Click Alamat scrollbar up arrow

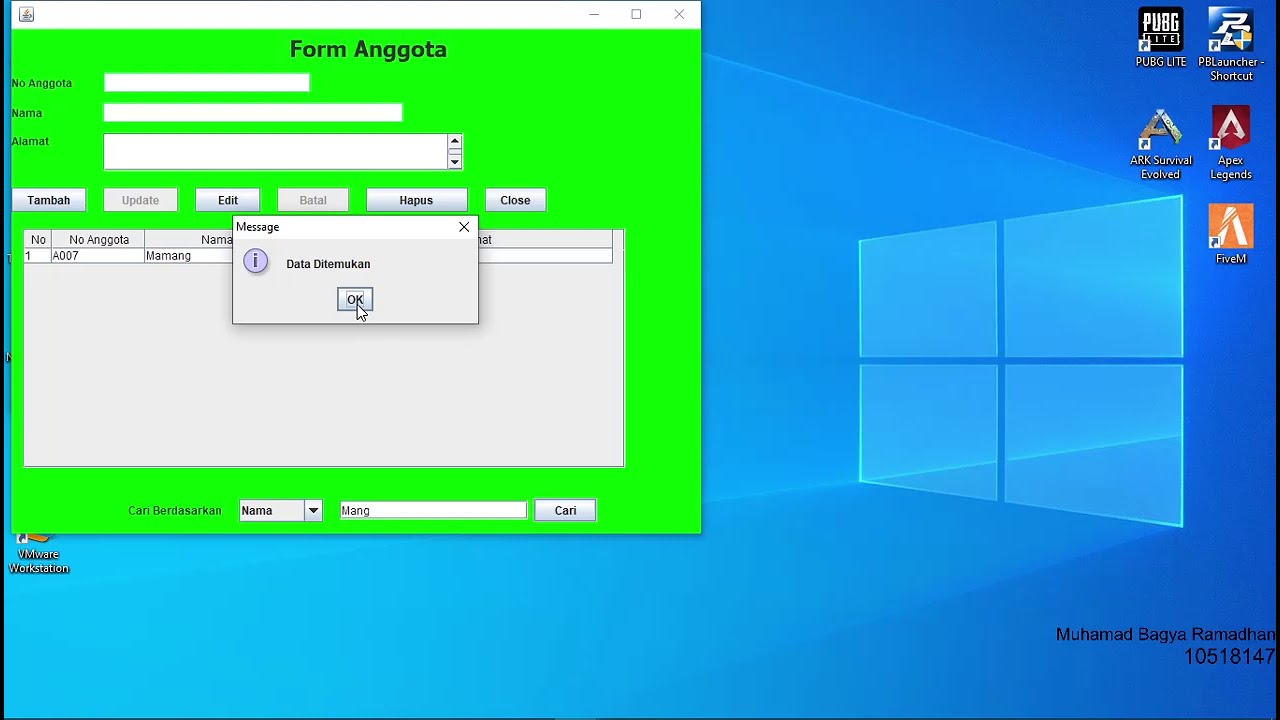click(x=454, y=141)
